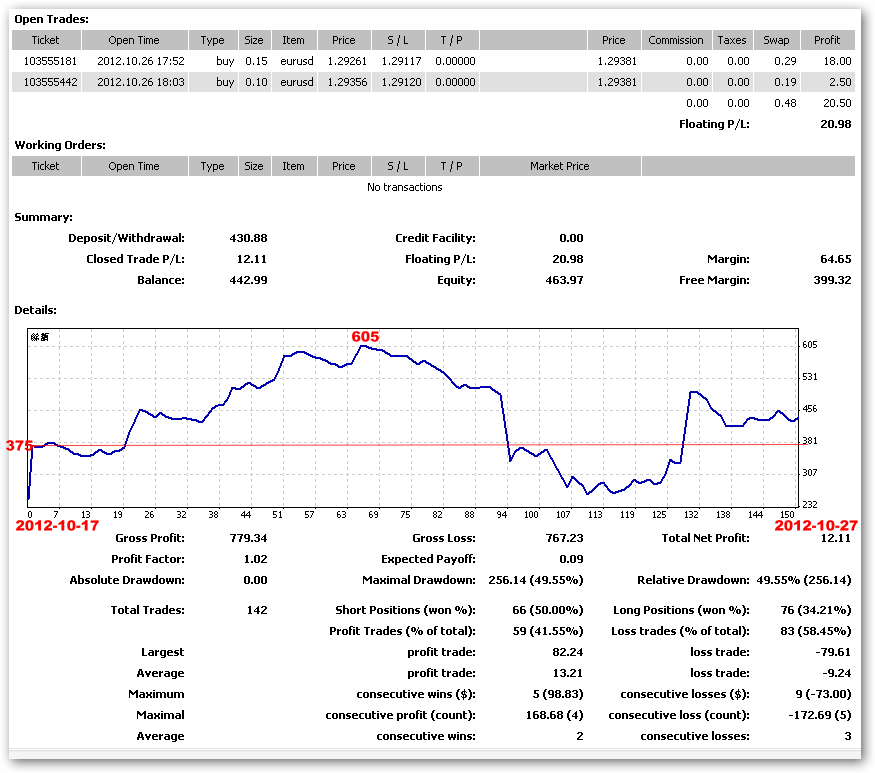Image resolution: width=875 pixels, height=773 pixels.
Task: Click "eurusd" in the ticket 103555181 row
Action: [297, 61]
